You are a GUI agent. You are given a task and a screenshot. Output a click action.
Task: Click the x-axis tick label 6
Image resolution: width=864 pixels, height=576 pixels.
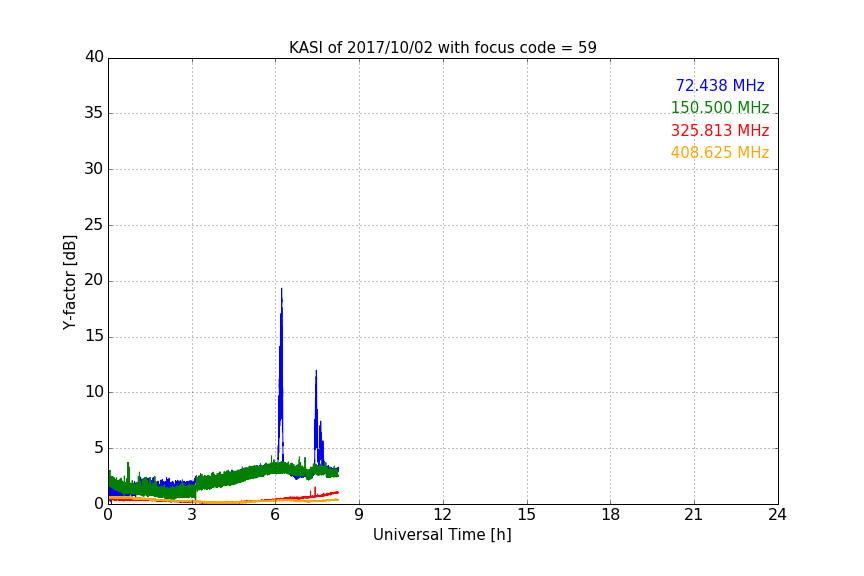click(276, 515)
